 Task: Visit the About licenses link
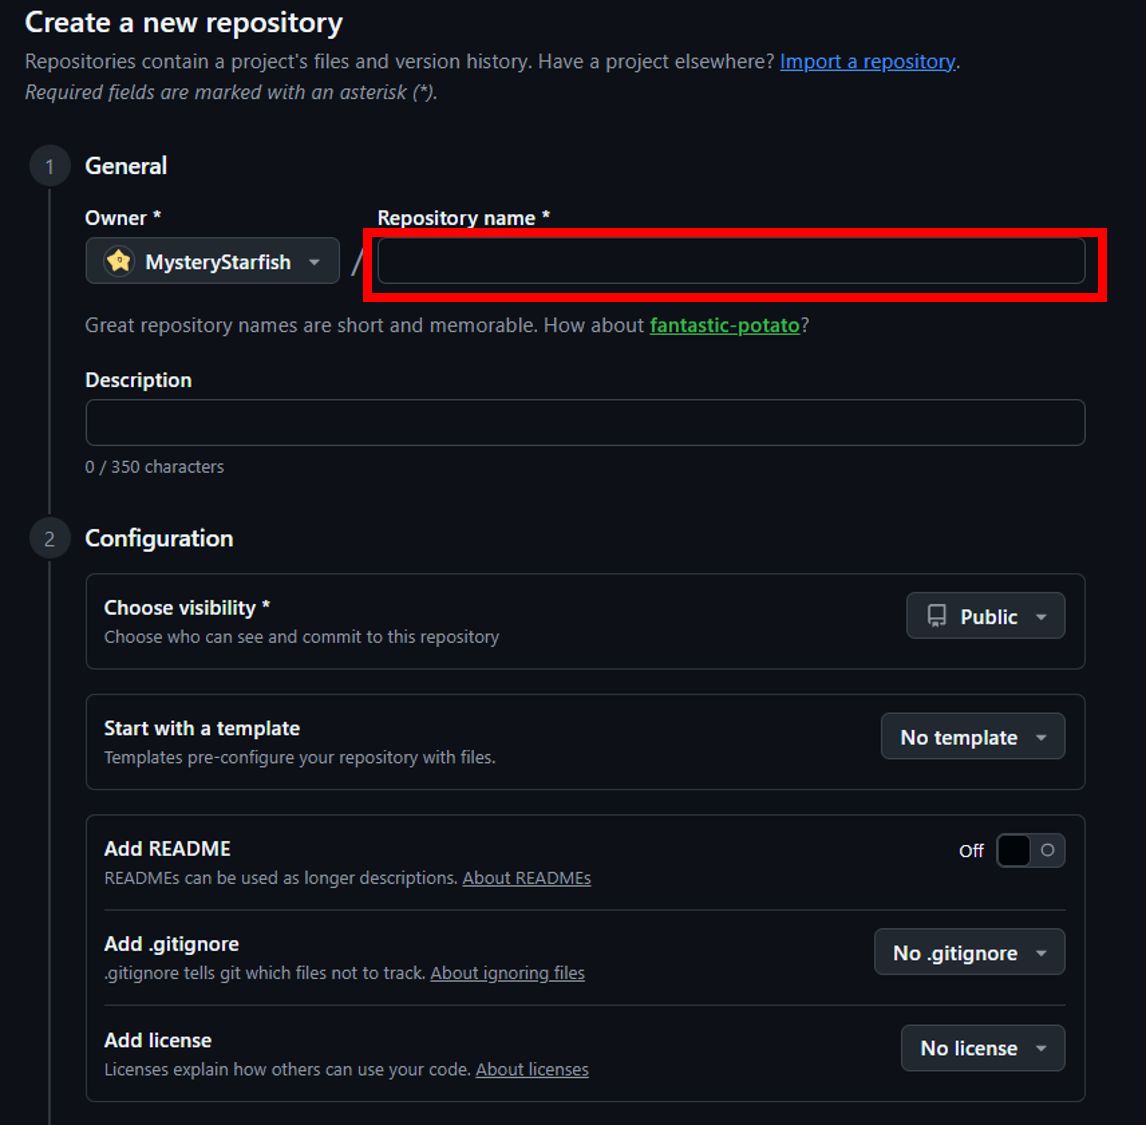(532, 1070)
